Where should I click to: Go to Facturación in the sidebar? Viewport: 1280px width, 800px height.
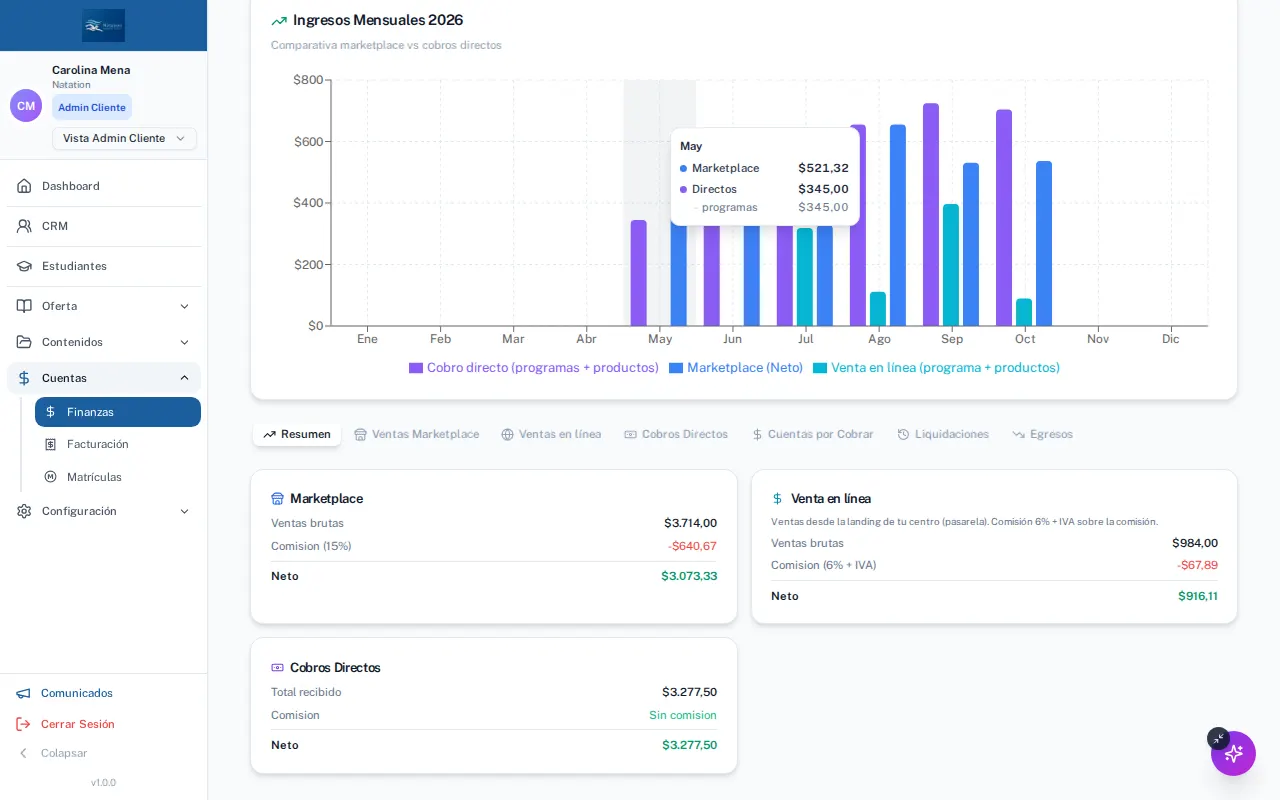pyautogui.click(x=118, y=444)
